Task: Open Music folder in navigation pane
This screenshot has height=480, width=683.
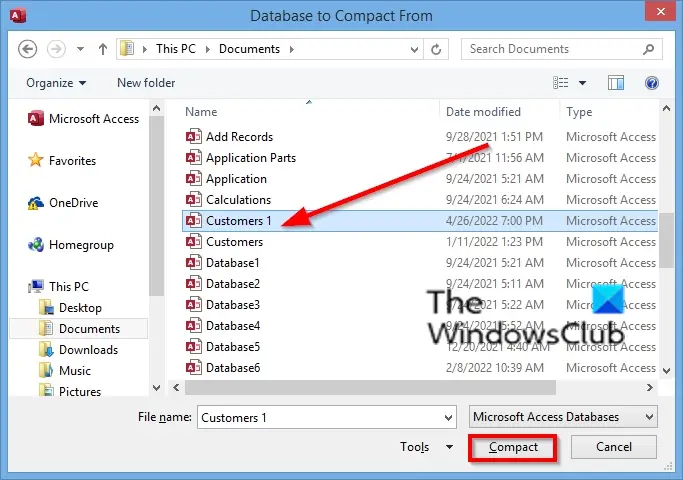Action: click(64, 371)
